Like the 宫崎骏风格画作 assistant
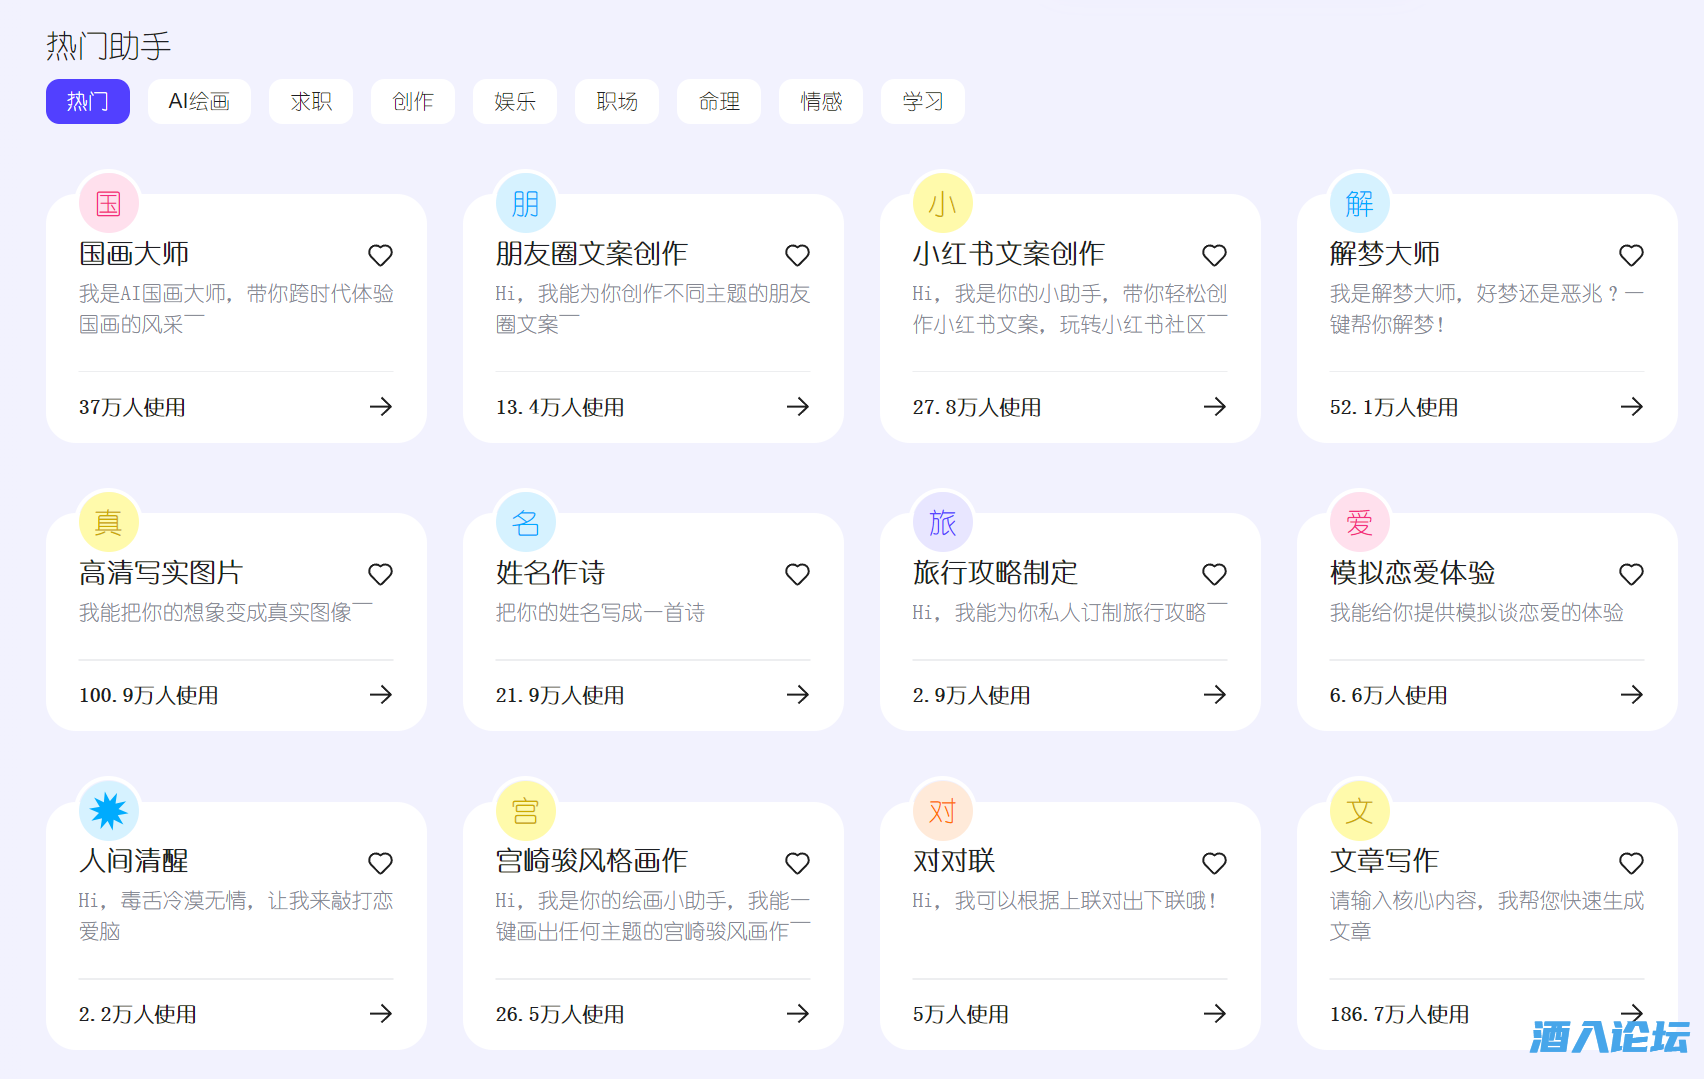Image resolution: width=1704 pixels, height=1079 pixels. (797, 863)
